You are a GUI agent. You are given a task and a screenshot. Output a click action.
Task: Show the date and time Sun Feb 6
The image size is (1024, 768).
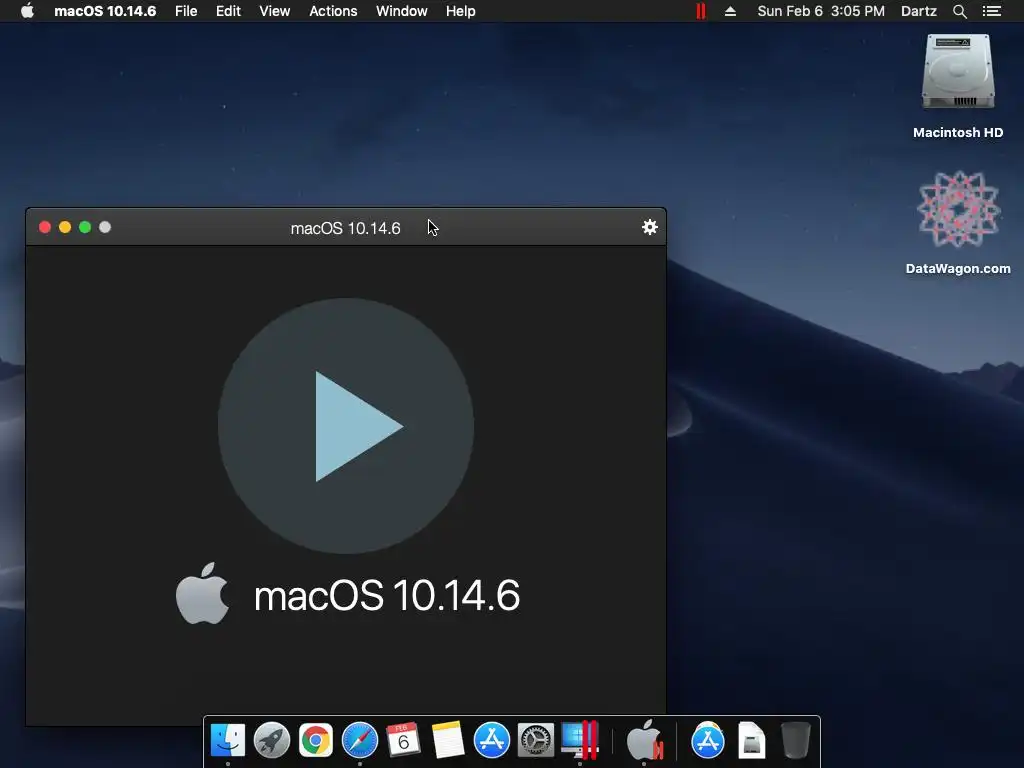pos(821,11)
